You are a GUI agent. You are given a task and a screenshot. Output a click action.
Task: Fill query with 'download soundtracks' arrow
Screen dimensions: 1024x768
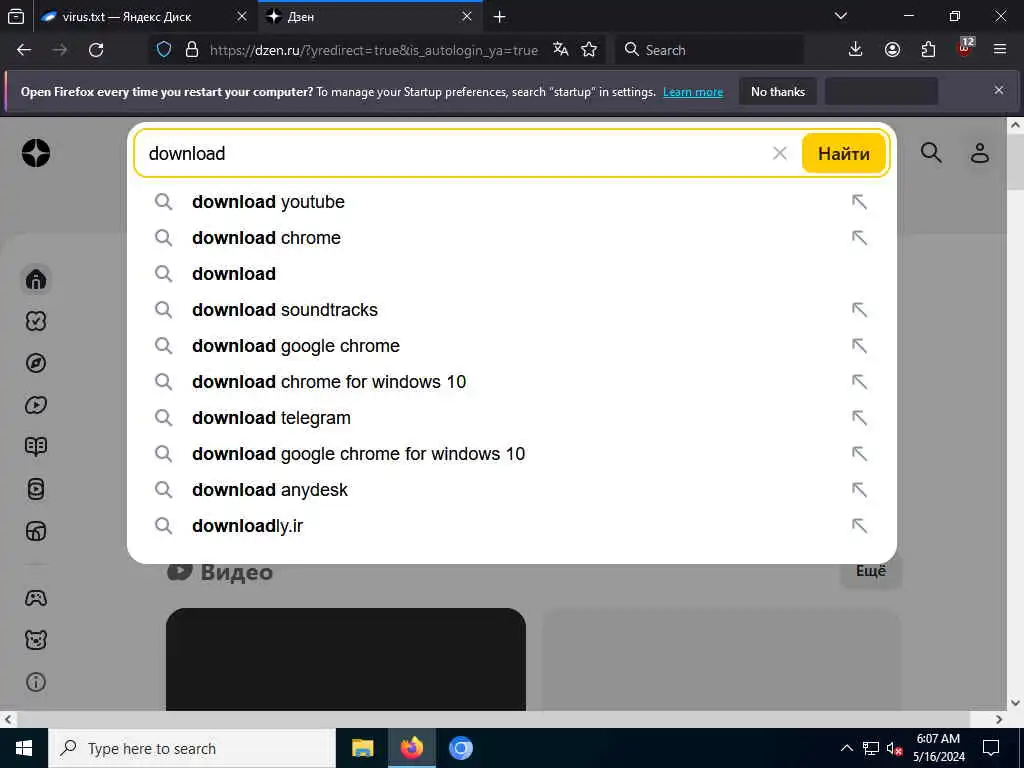[x=859, y=310]
